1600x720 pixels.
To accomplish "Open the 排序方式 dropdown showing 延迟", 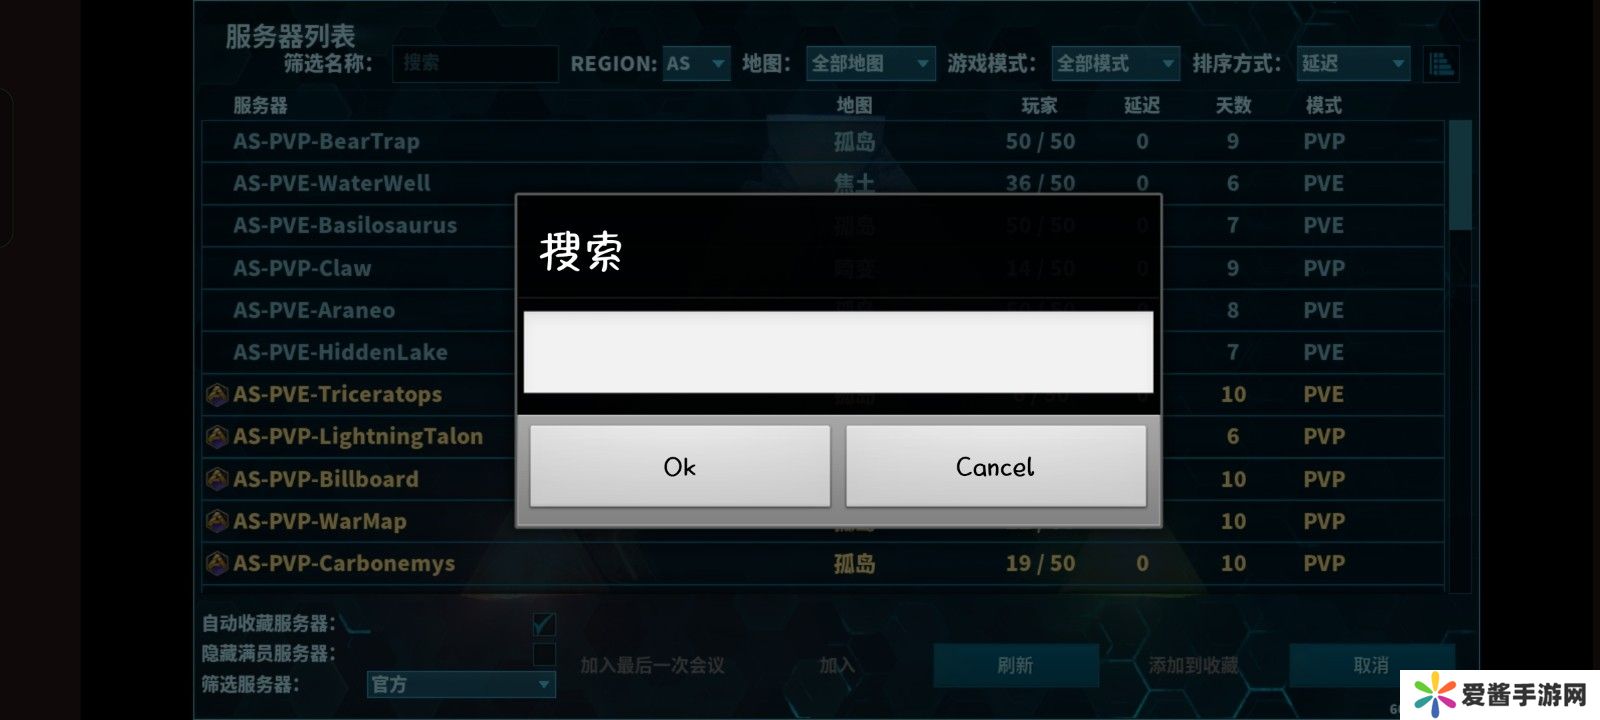I will coord(1353,64).
